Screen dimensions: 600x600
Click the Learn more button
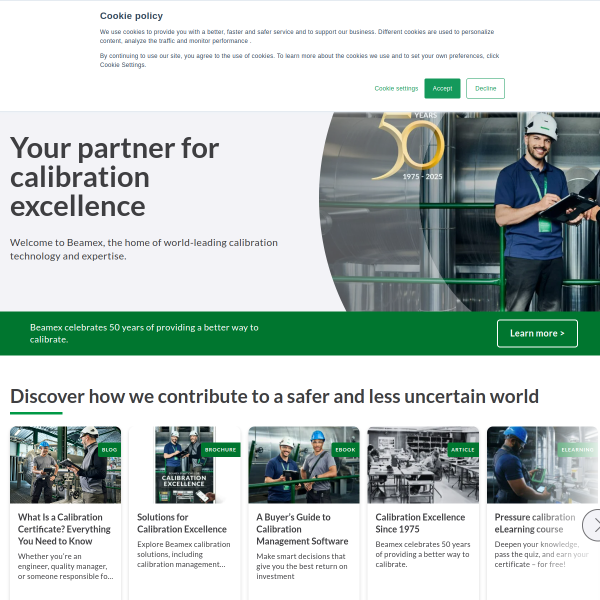(x=537, y=333)
